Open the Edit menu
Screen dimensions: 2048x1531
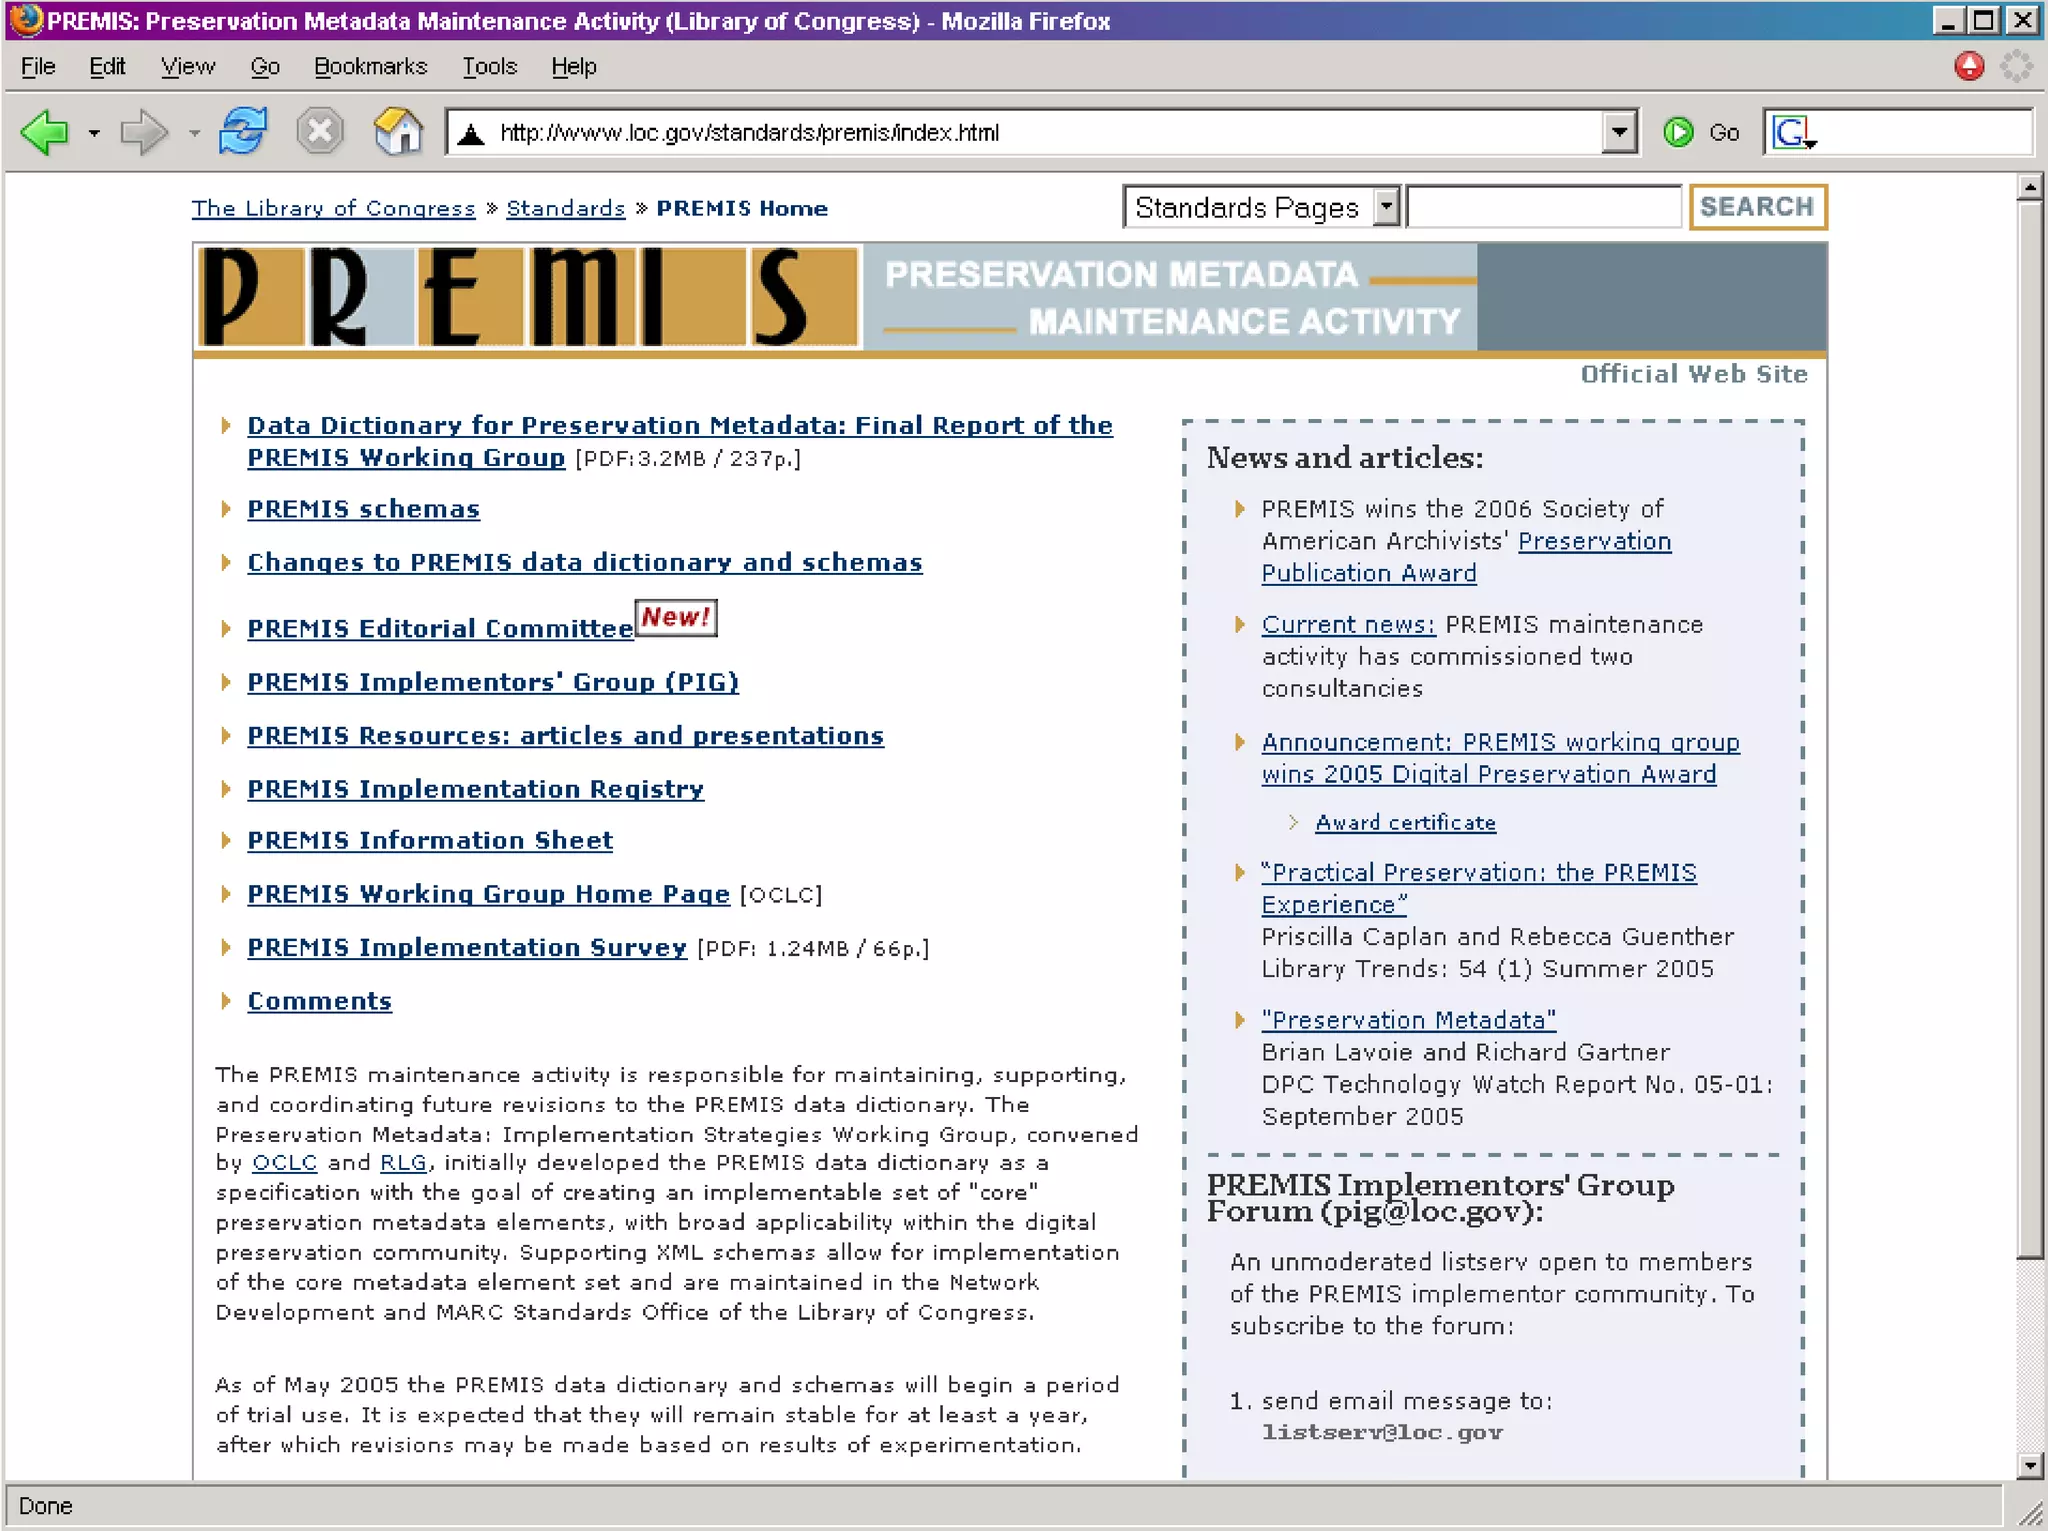click(x=107, y=66)
